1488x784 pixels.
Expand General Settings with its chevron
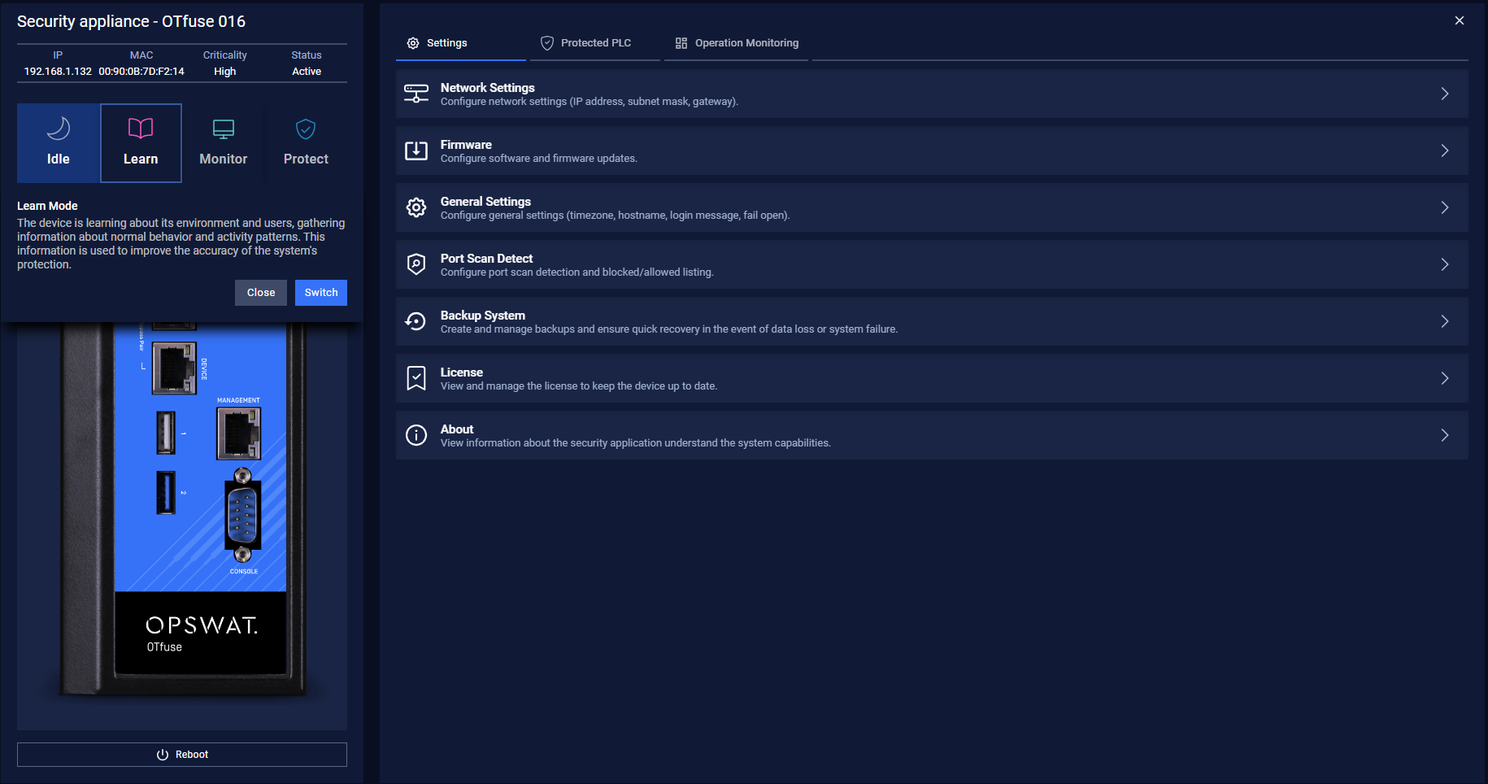coord(1445,208)
